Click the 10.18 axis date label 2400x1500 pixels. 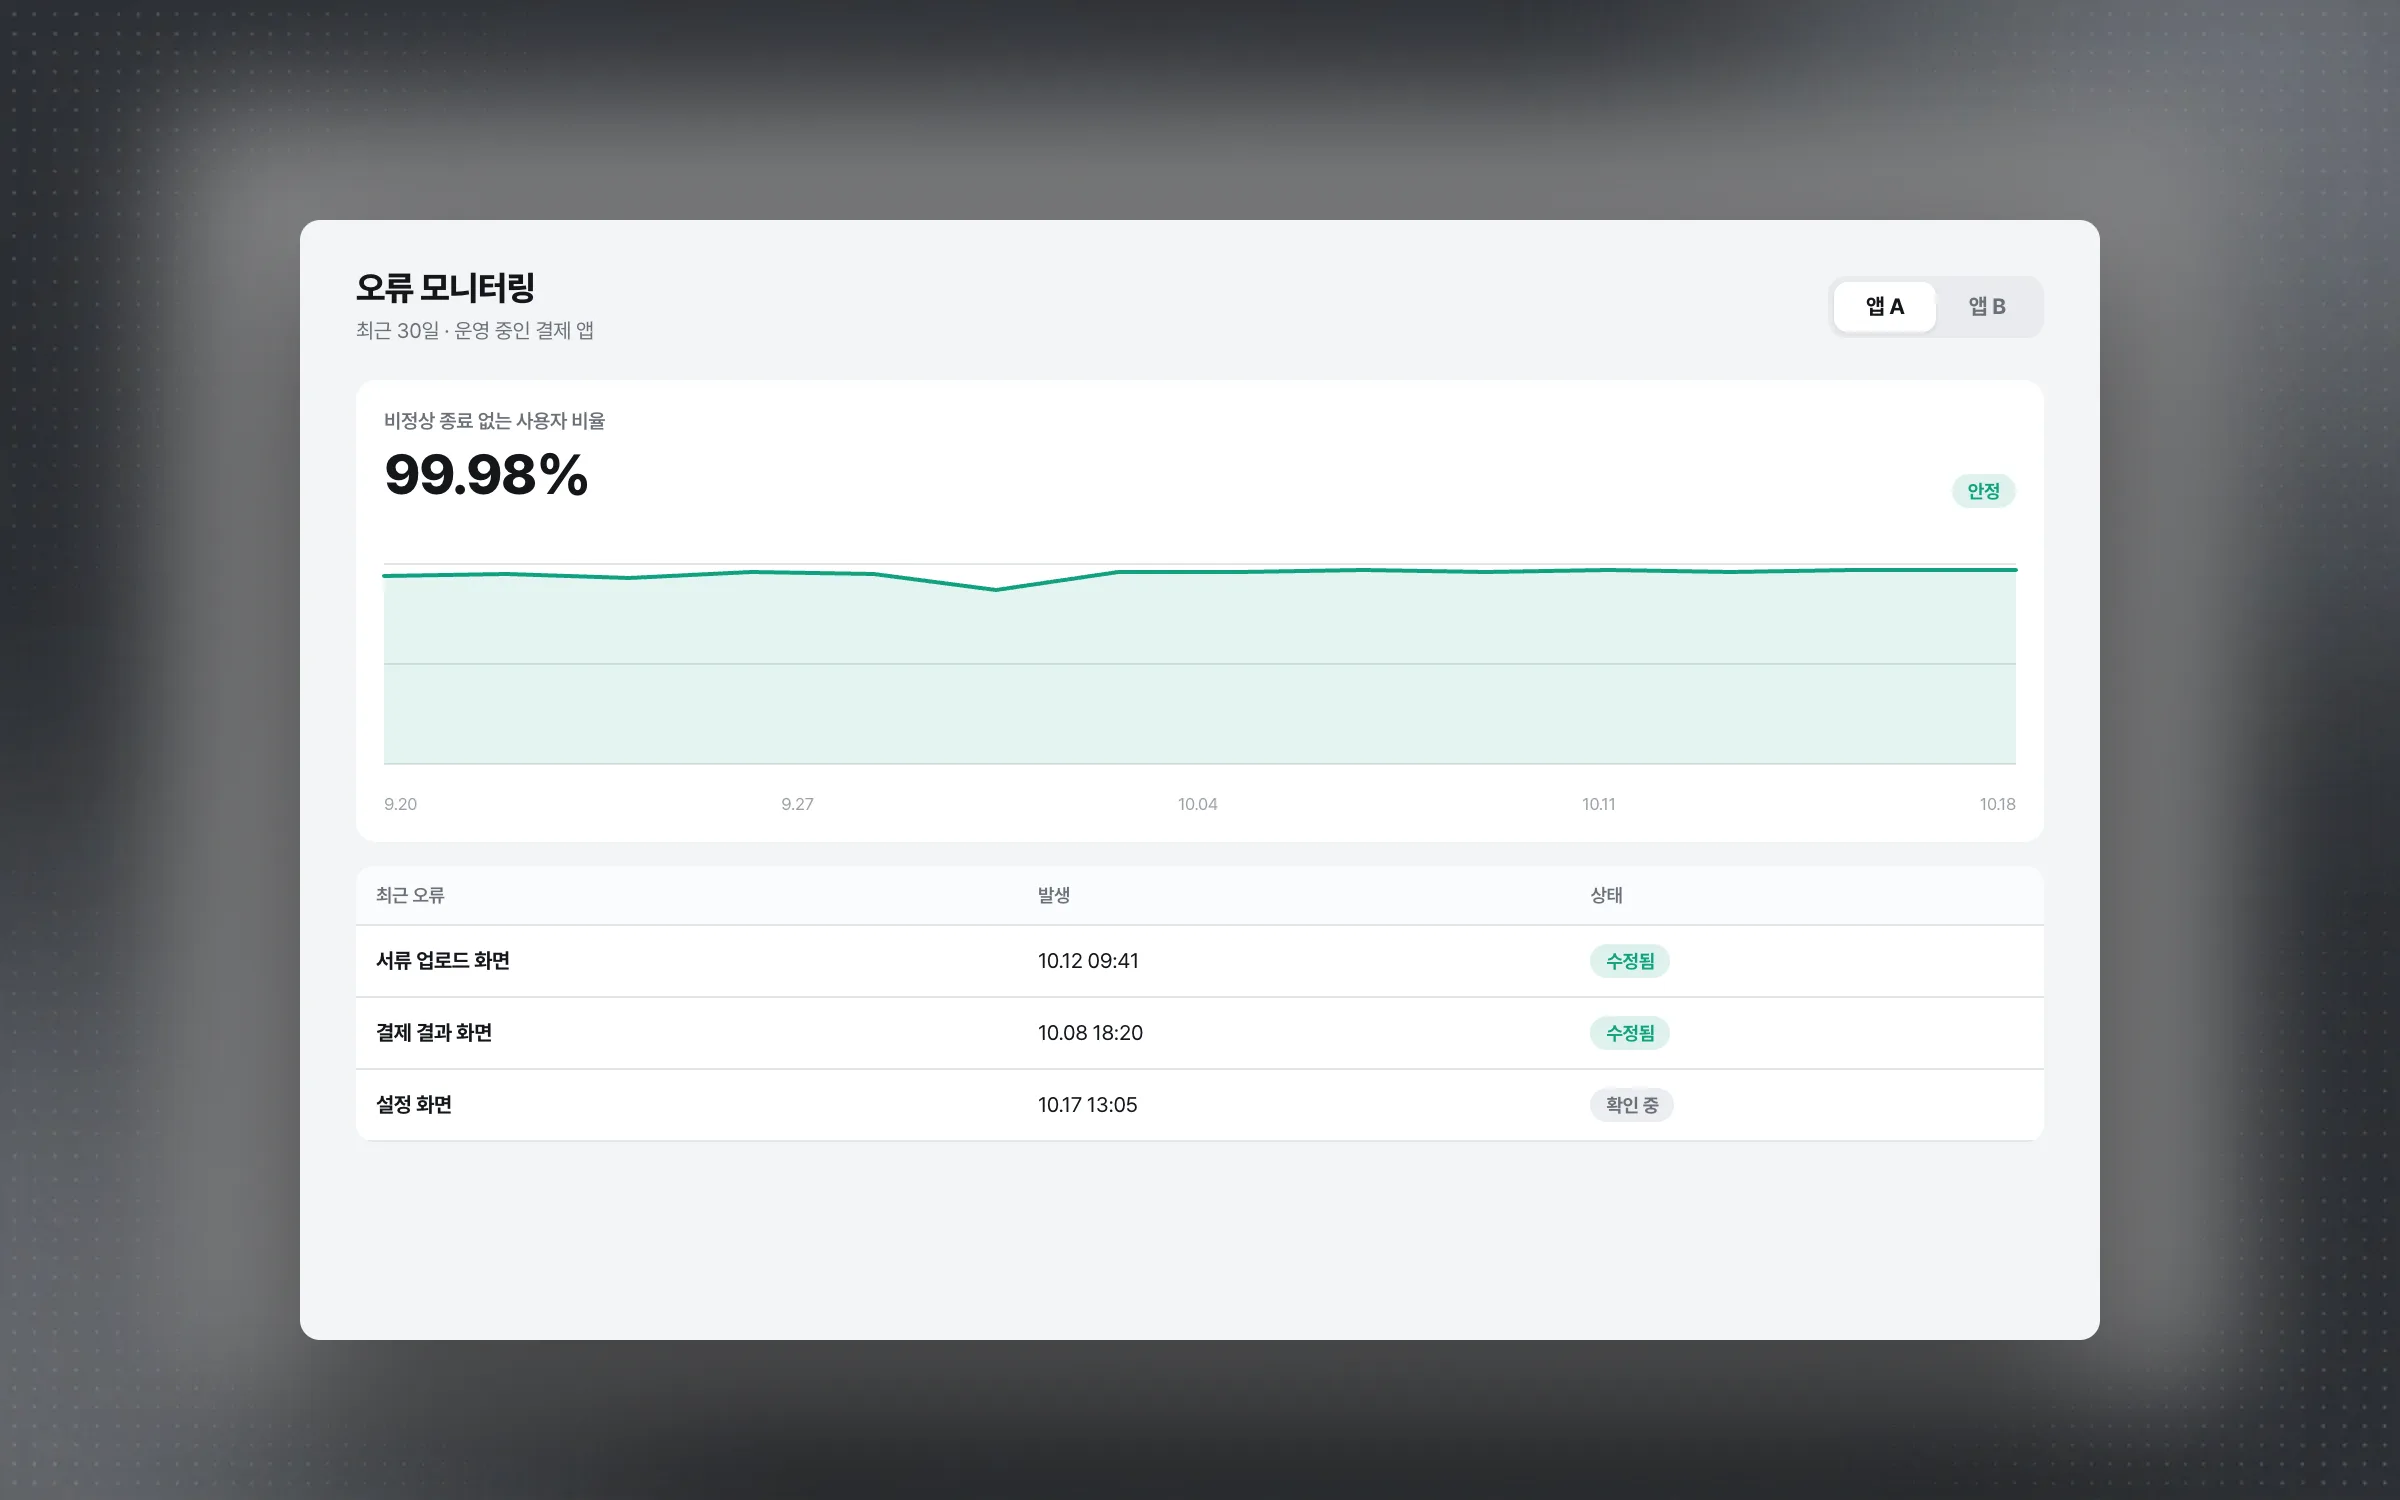[1997, 804]
